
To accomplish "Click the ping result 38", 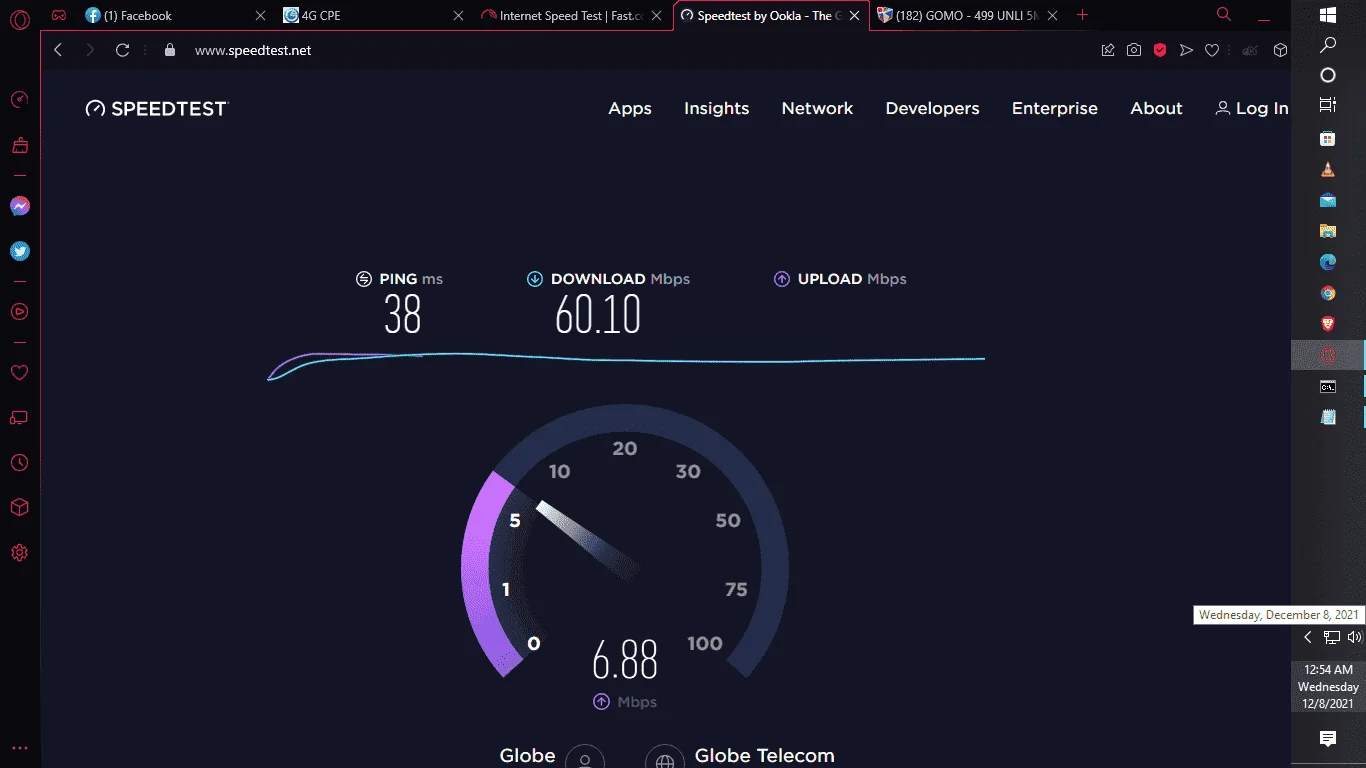I will coord(403,316).
